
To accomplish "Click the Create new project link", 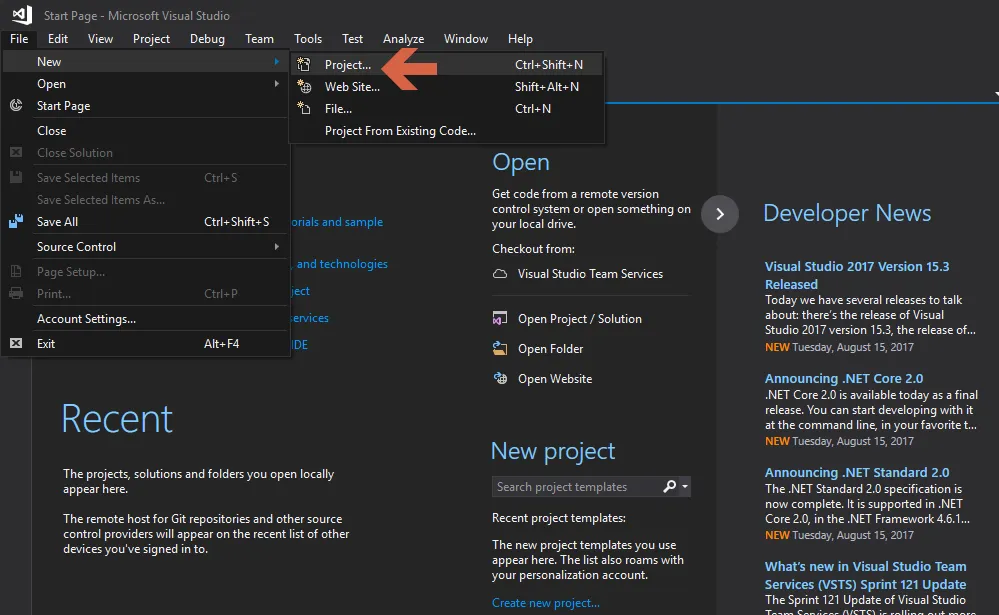I will click(x=546, y=603).
